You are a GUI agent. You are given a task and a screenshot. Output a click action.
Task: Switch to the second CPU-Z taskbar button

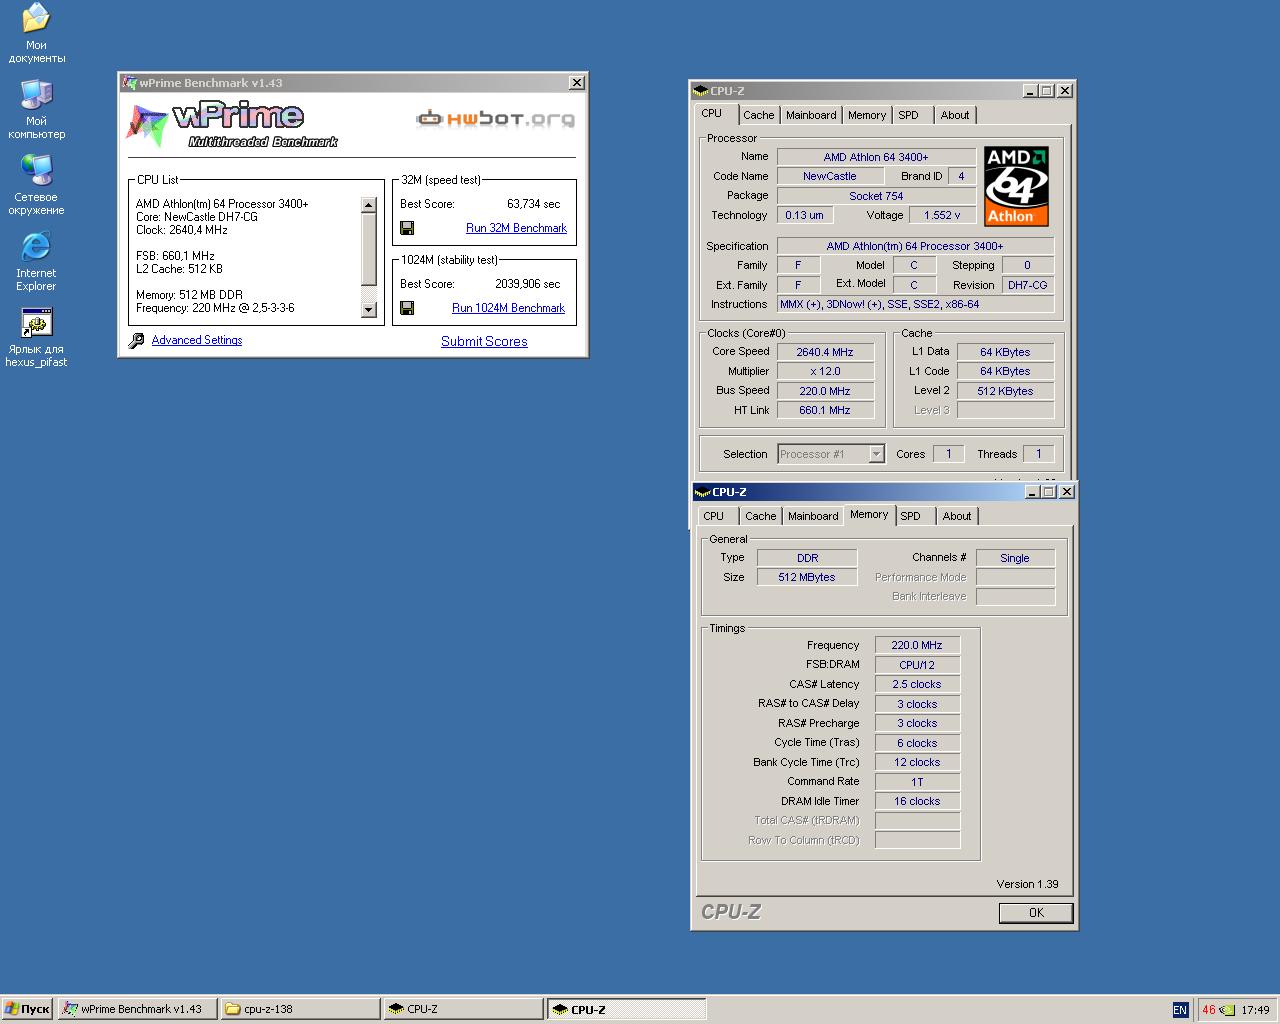coord(627,1009)
